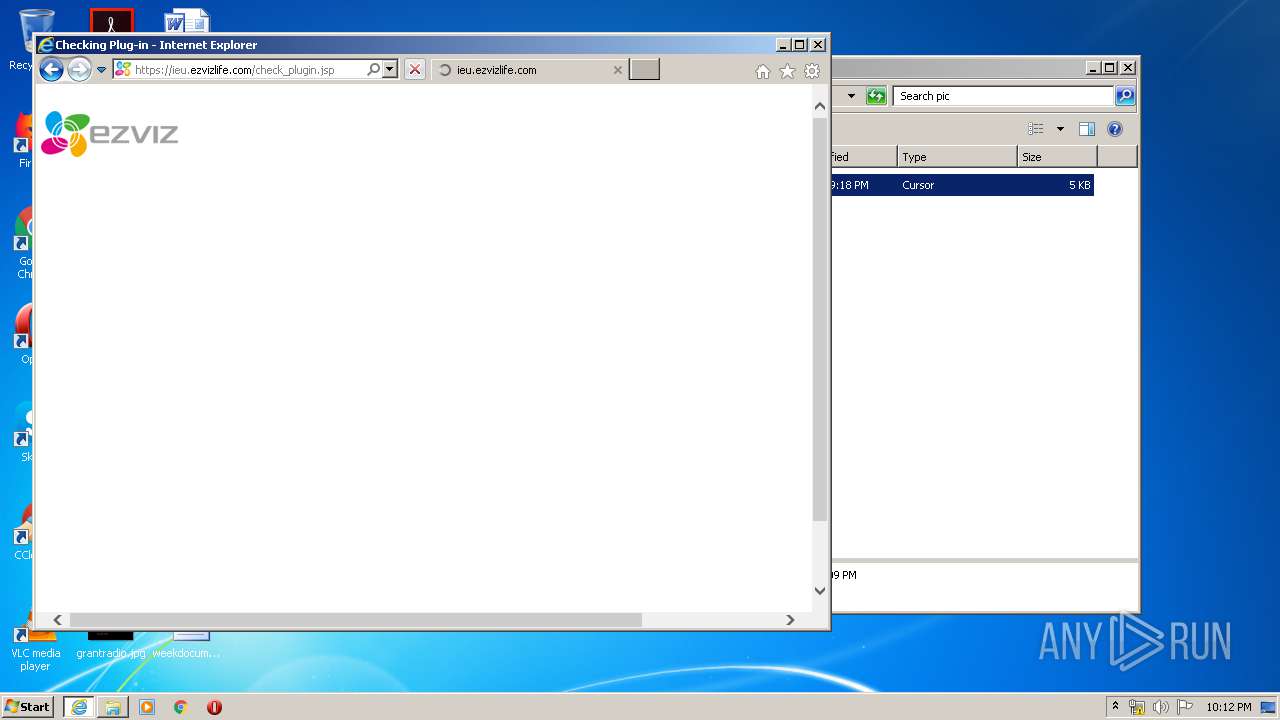1280x720 pixels.
Task: Click the page's vertical scrollbar down arrow
Action: click(820, 590)
